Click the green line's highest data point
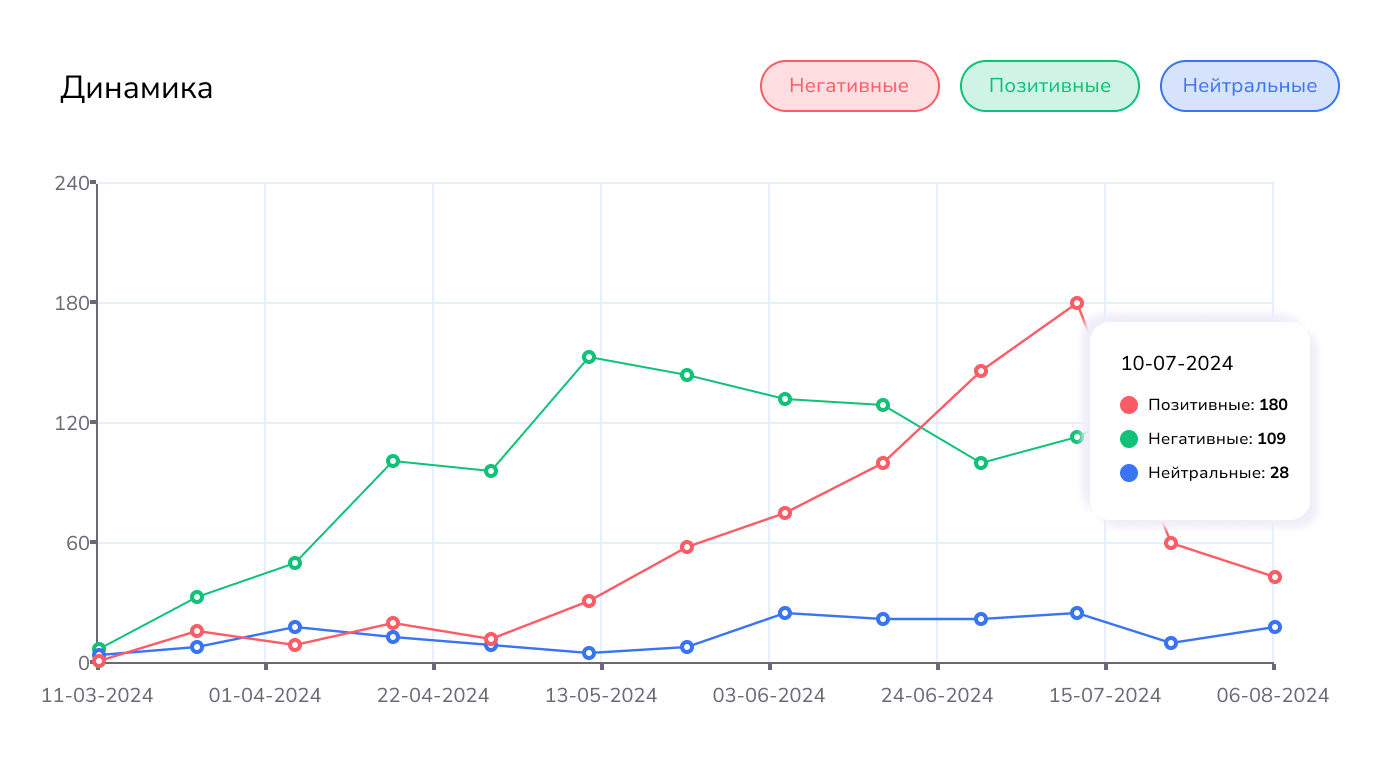The image size is (1400, 768). pos(589,357)
